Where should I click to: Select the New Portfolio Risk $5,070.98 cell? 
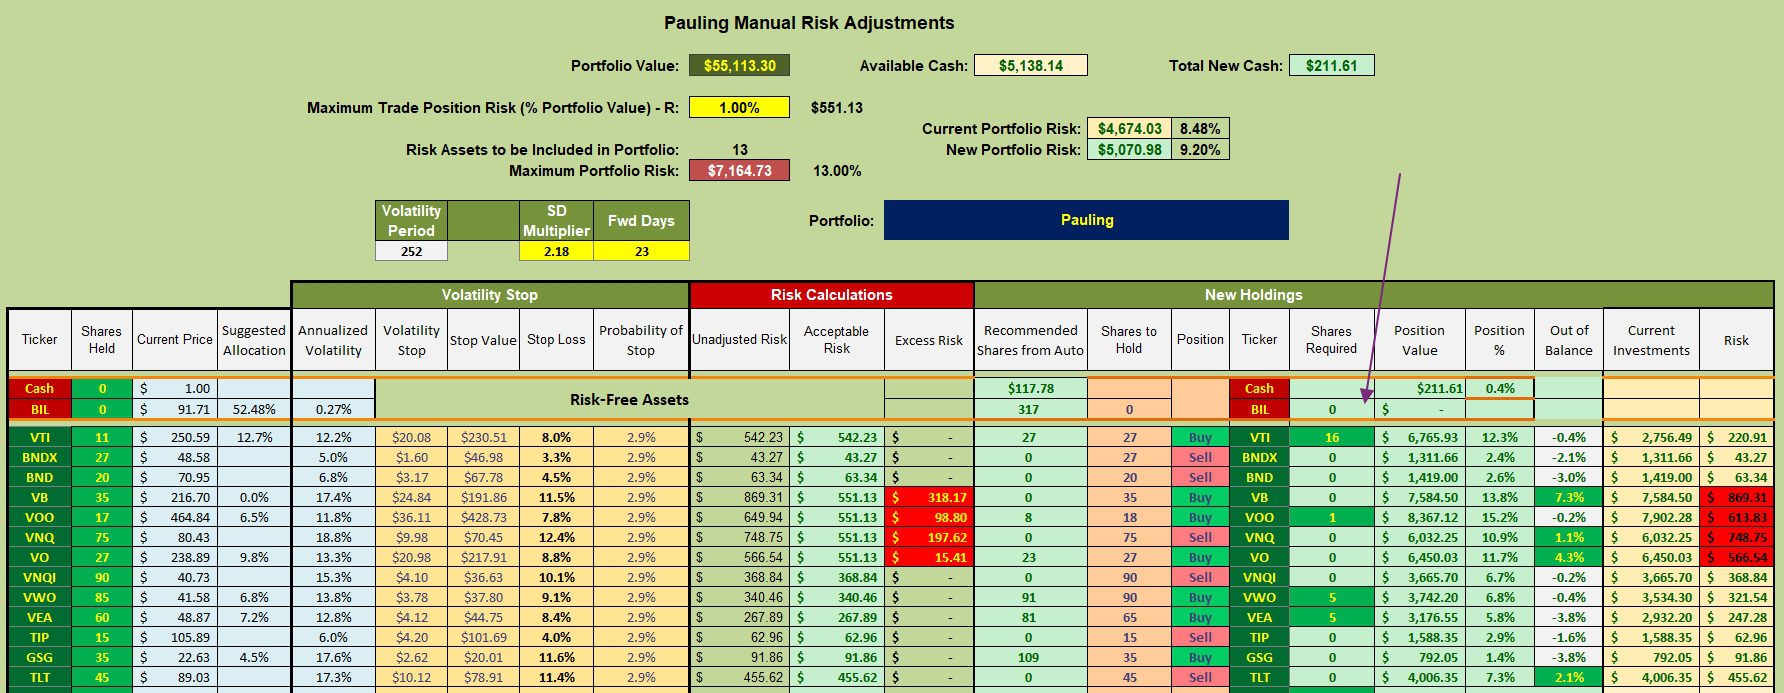(1129, 150)
